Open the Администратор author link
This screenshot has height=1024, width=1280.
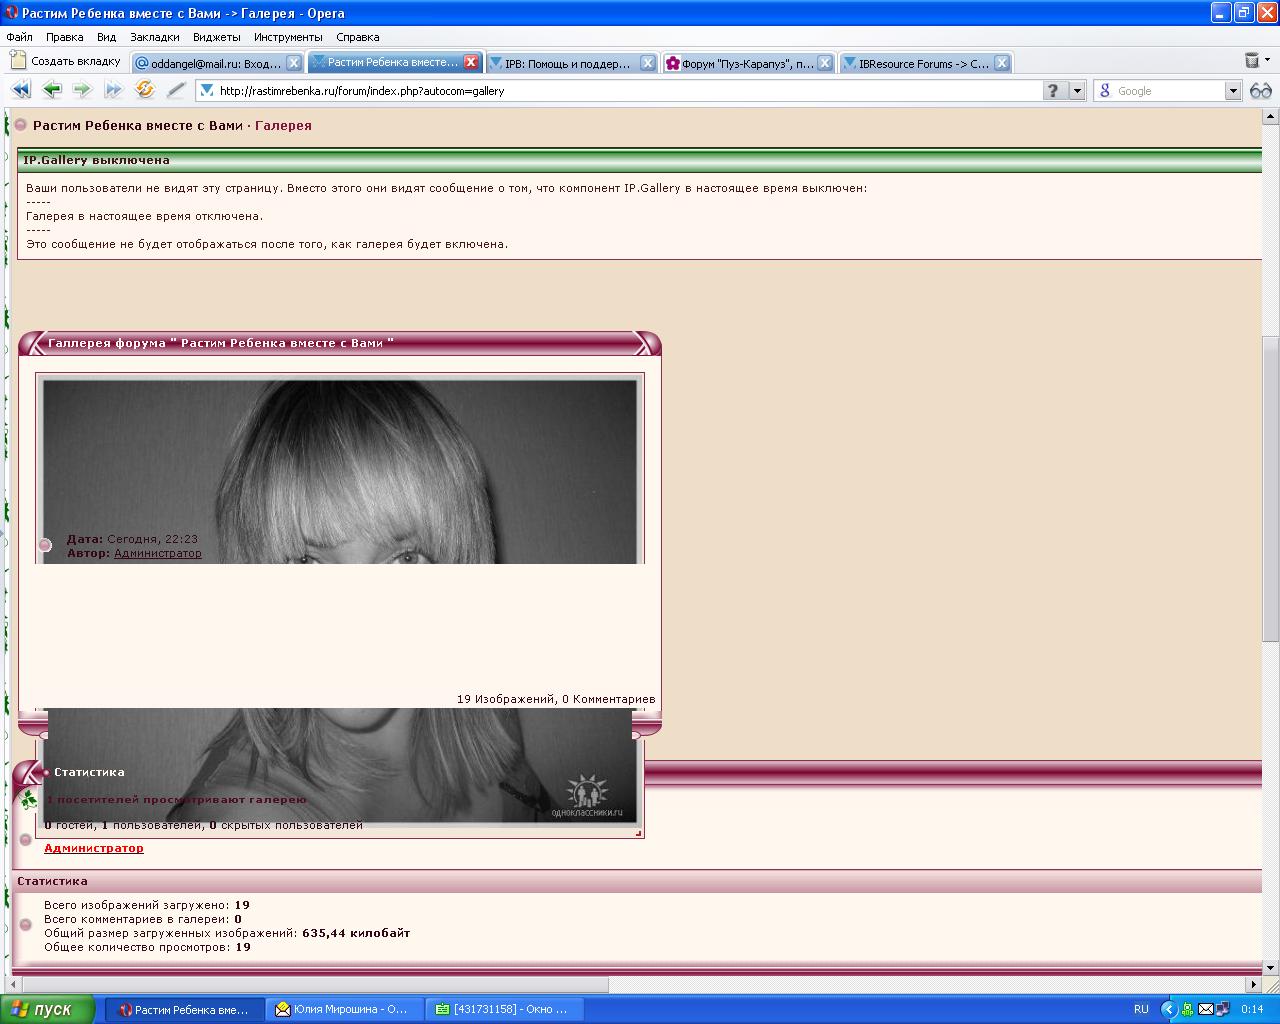[158, 553]
